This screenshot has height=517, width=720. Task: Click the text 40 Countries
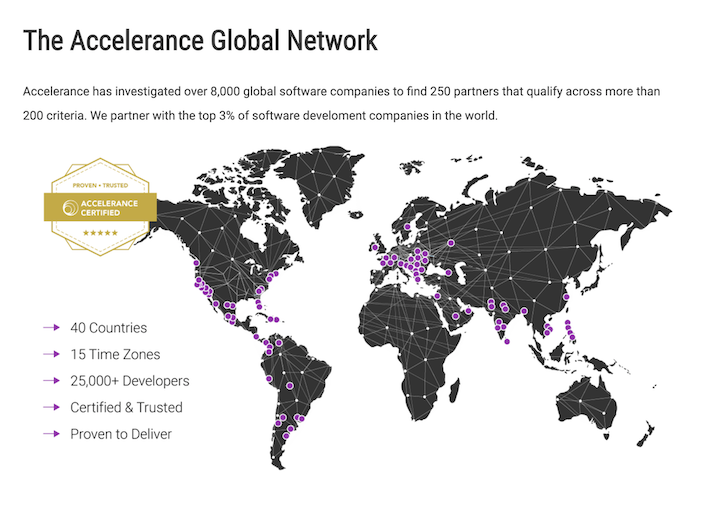[x=108, y=328]
